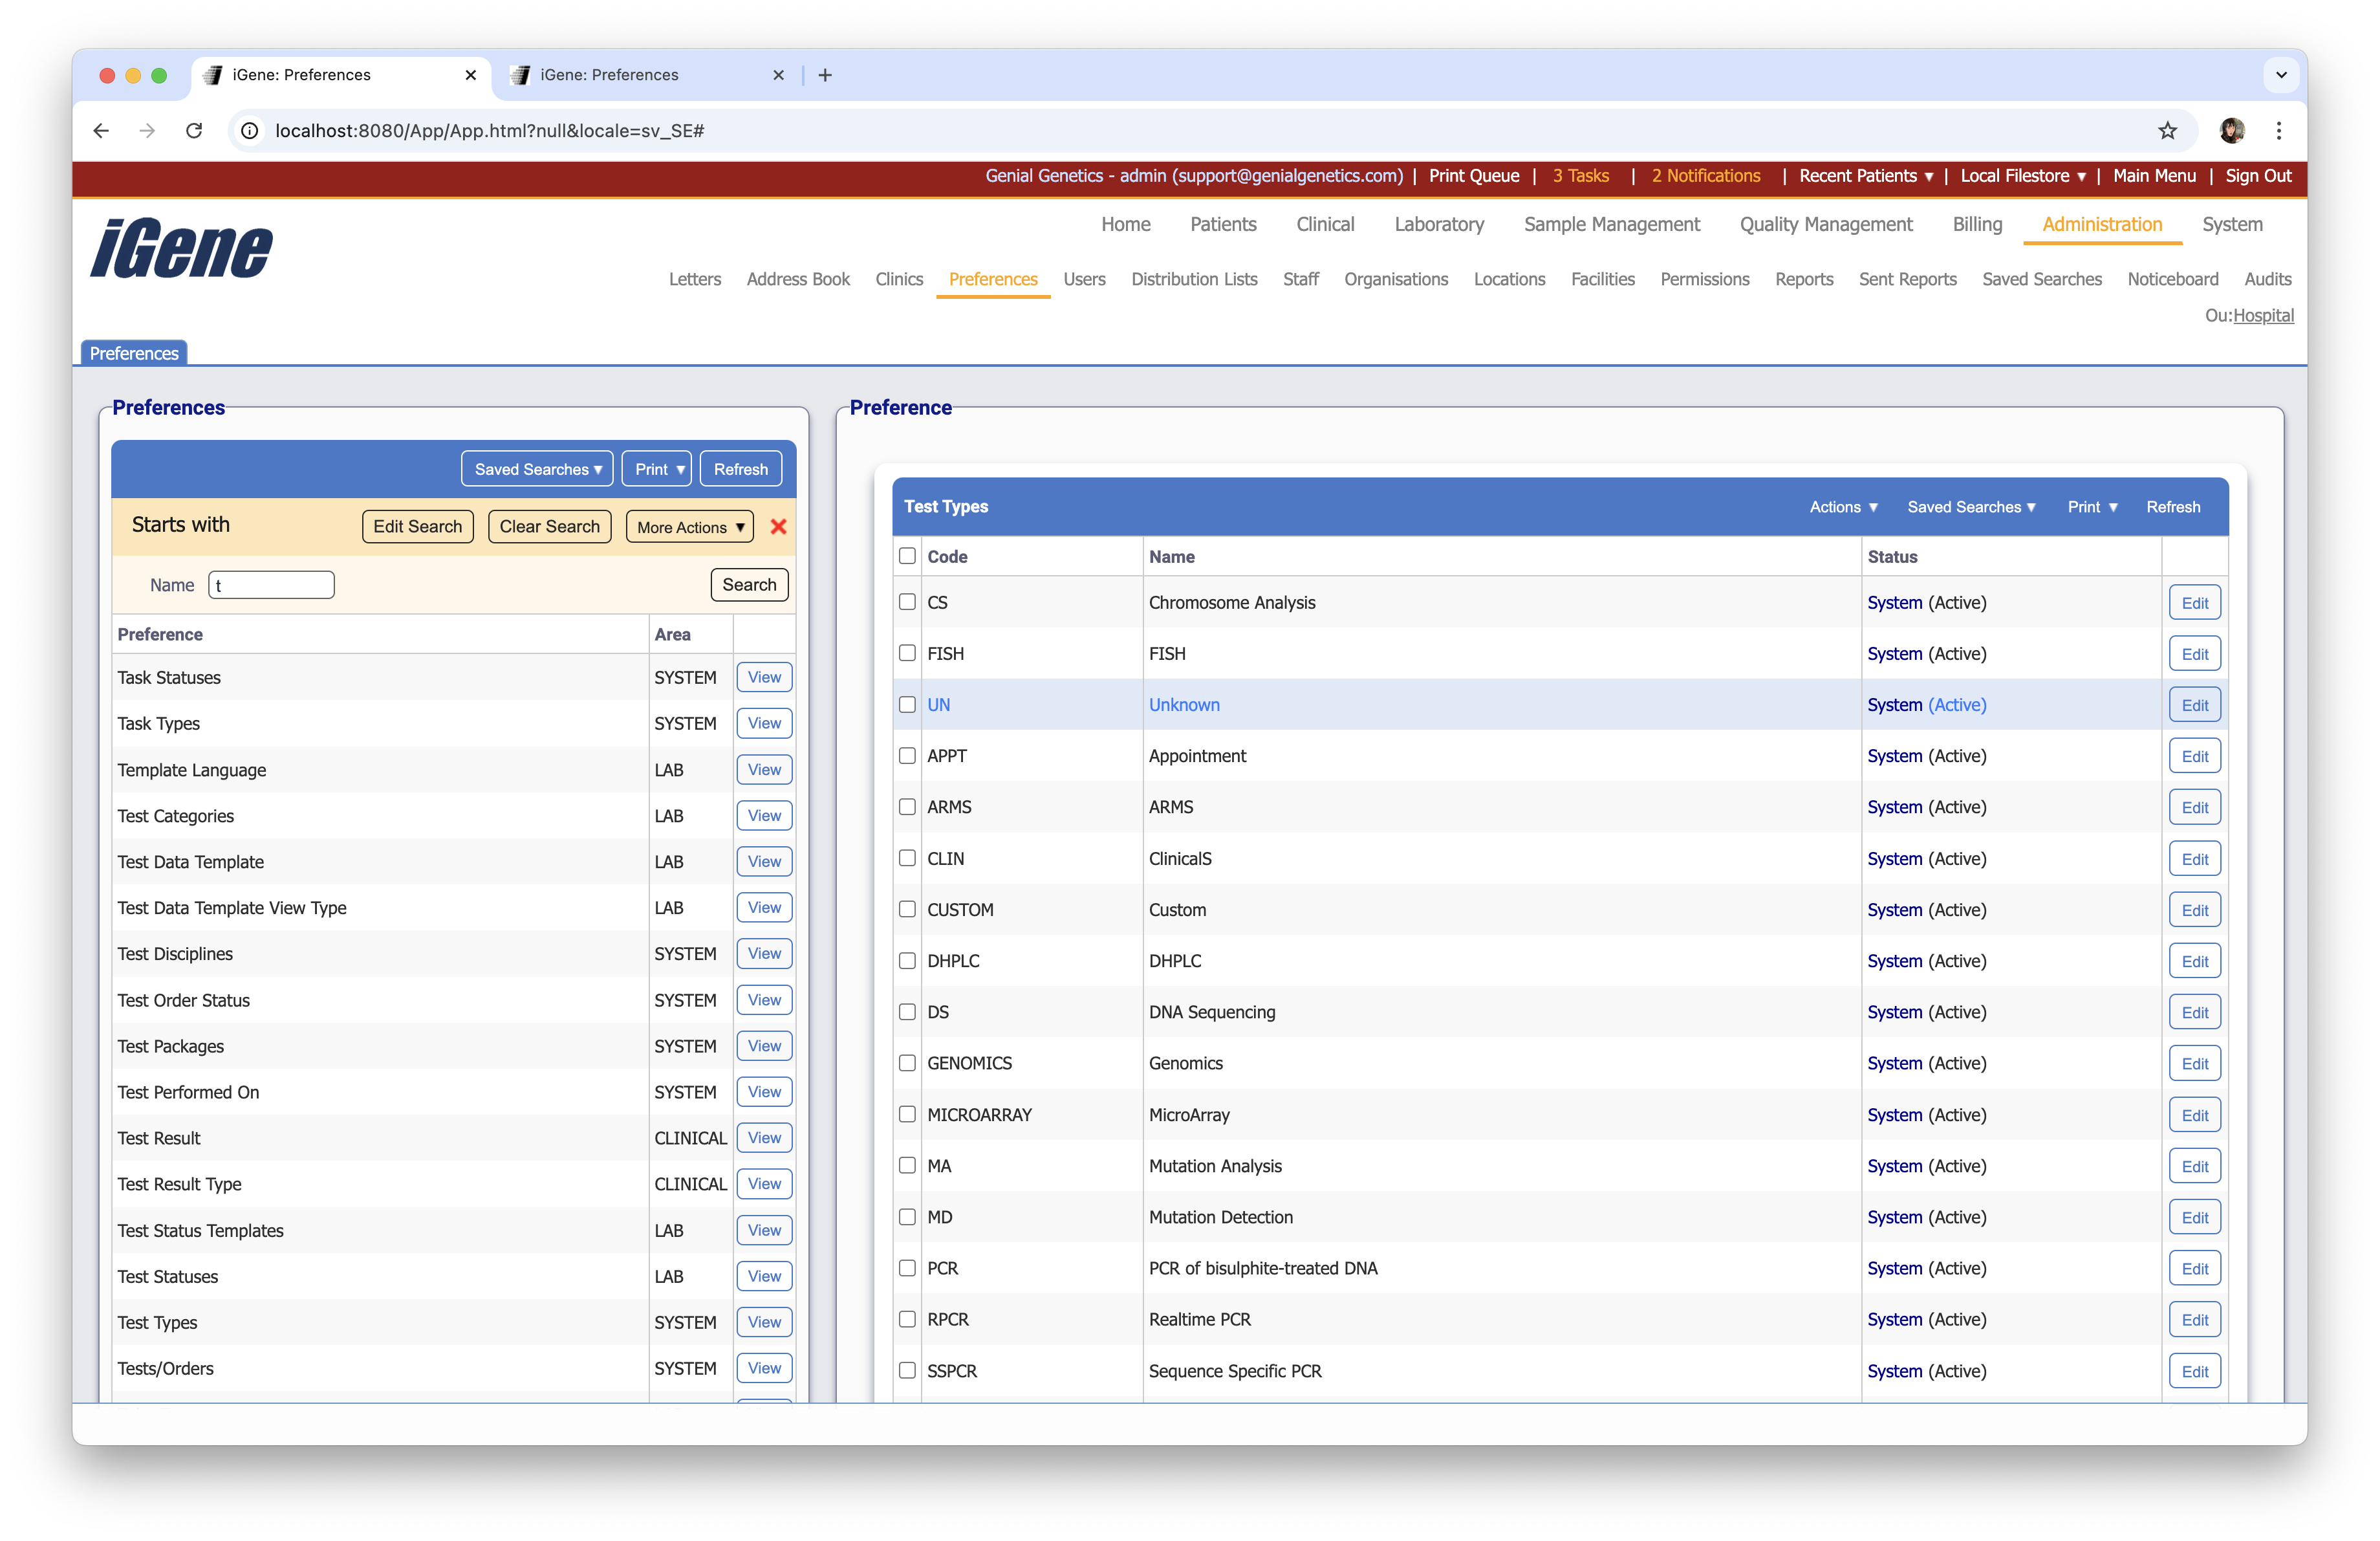Click the iGene logo
The image size is (2380, 1541).
182,248
